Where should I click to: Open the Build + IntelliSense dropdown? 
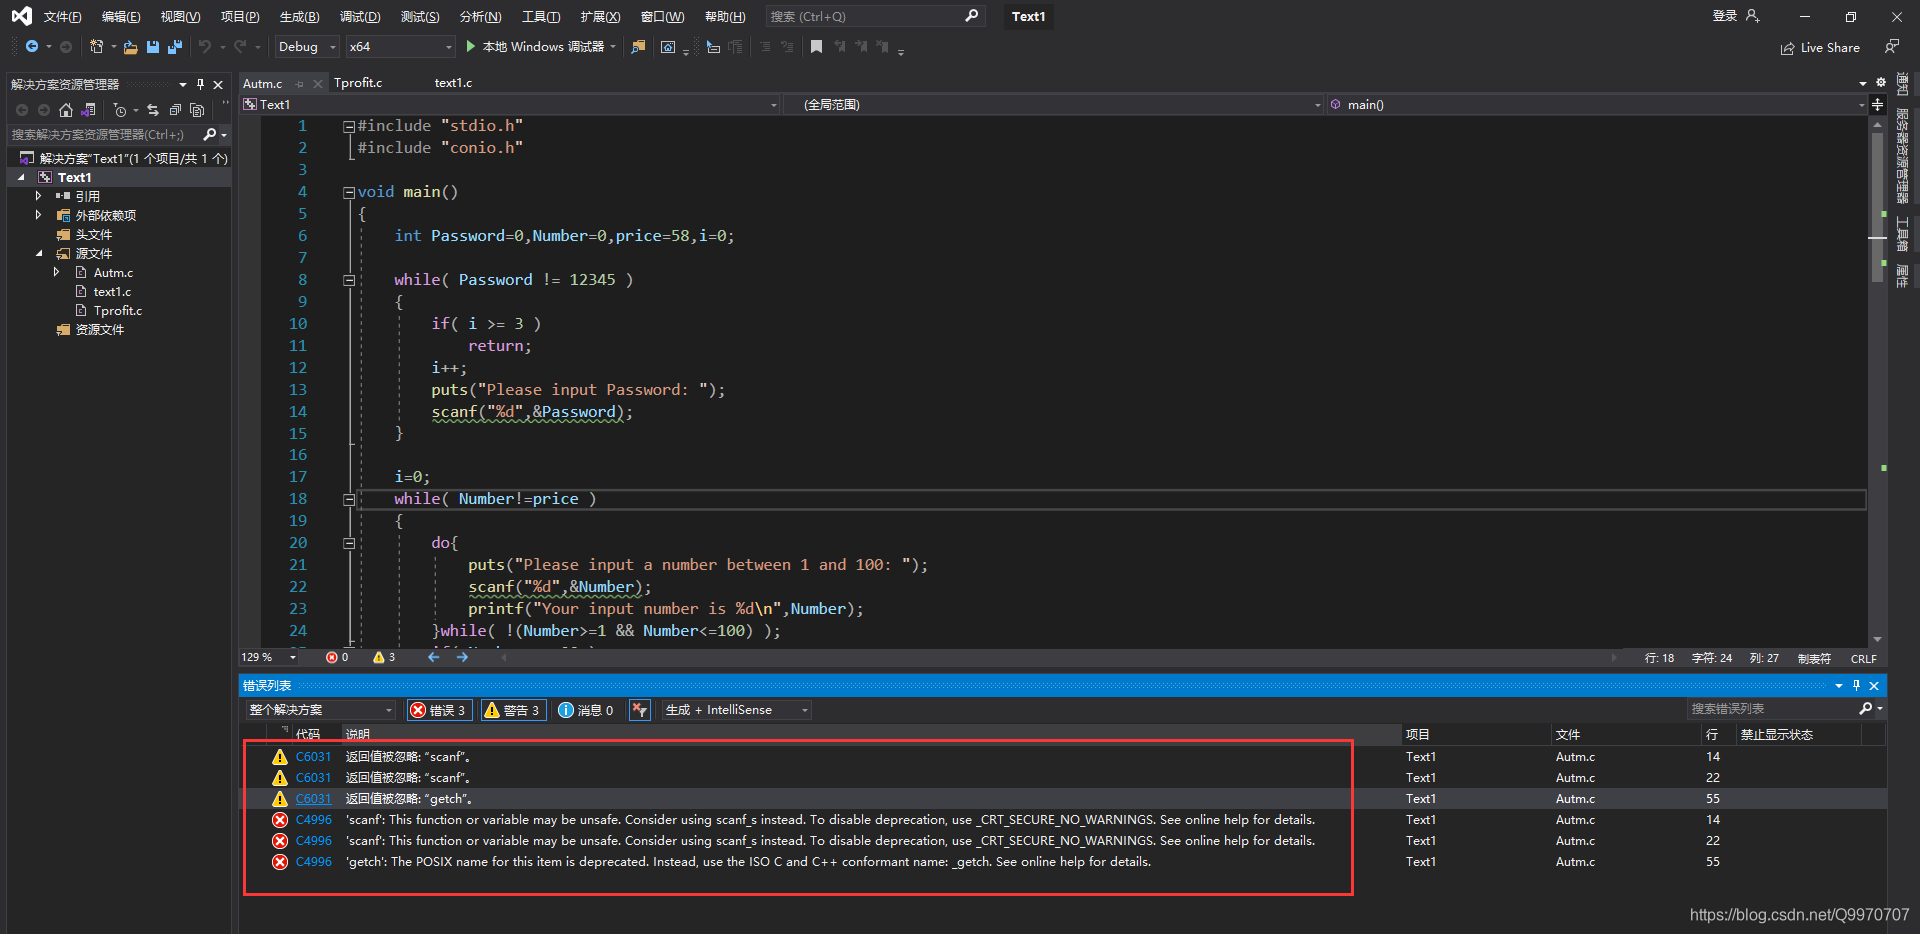click(x=737, y=710)
